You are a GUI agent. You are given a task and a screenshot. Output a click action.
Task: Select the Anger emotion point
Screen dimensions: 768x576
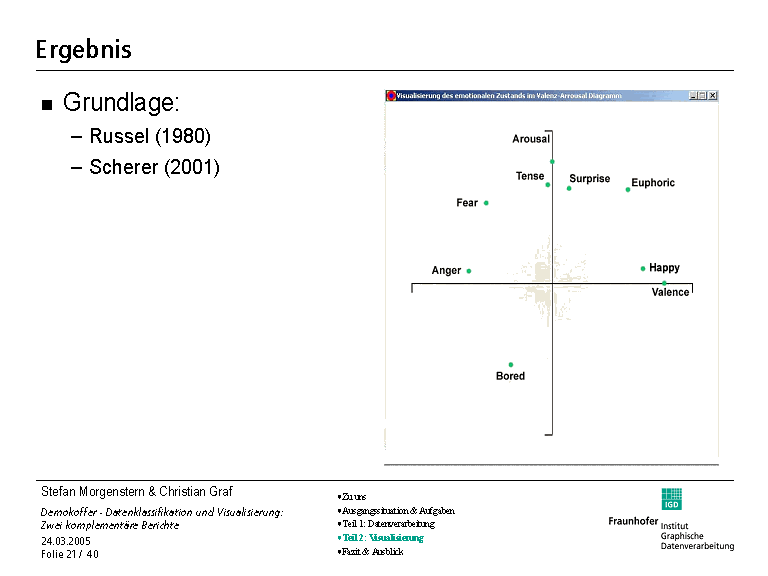coord(468,271)
